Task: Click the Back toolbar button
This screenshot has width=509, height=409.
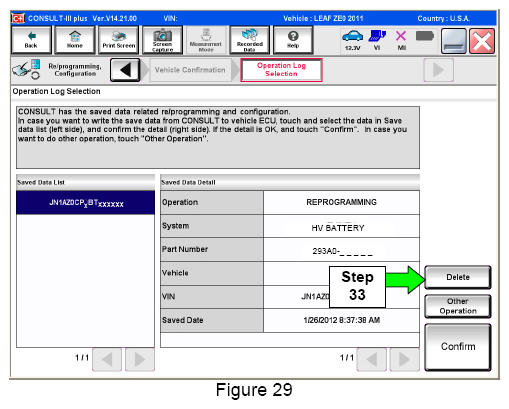Action: click(31, 40)
